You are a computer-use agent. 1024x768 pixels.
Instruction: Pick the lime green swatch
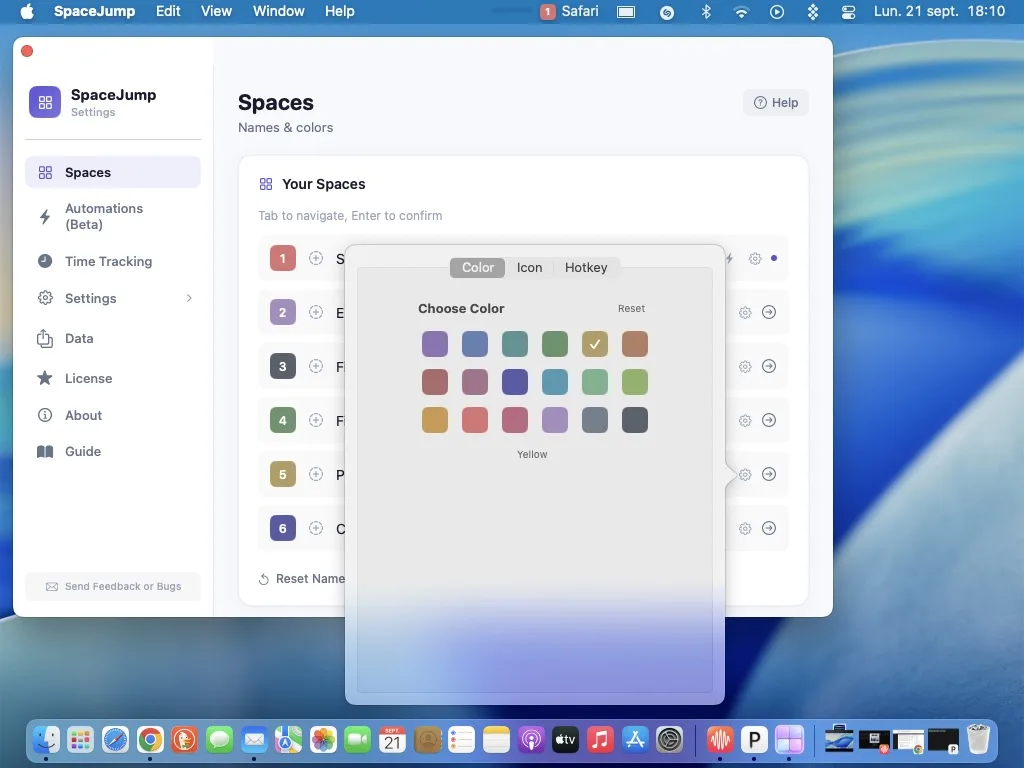(635, 381)
